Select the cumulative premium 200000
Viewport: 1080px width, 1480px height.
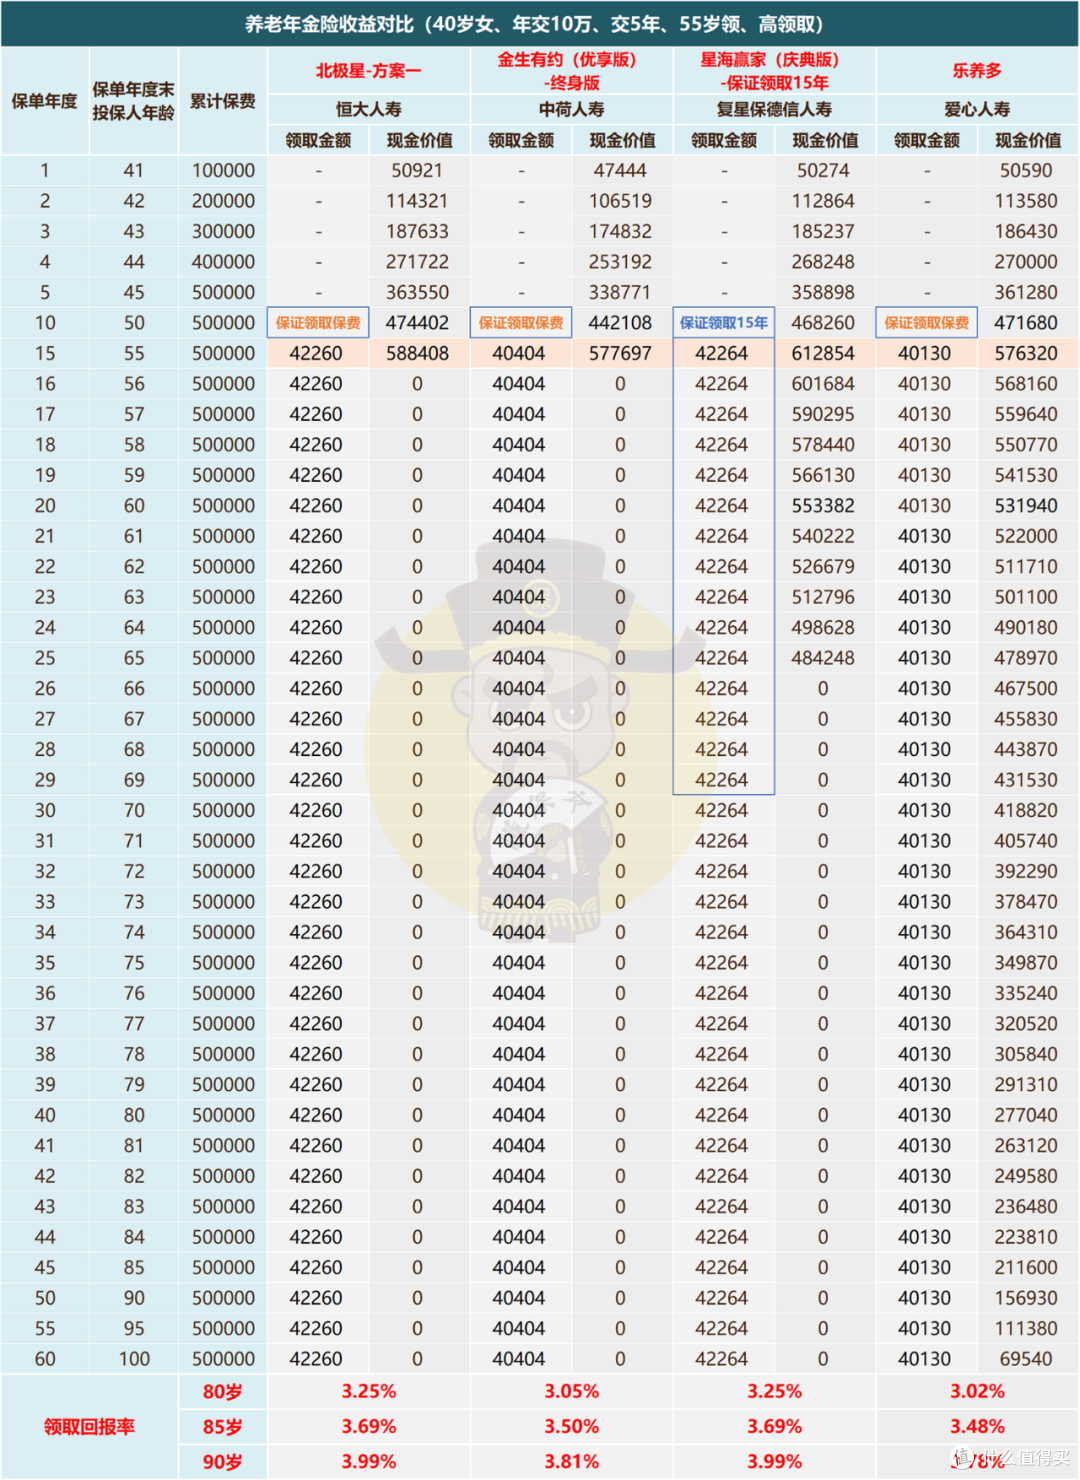coord(223,201)
